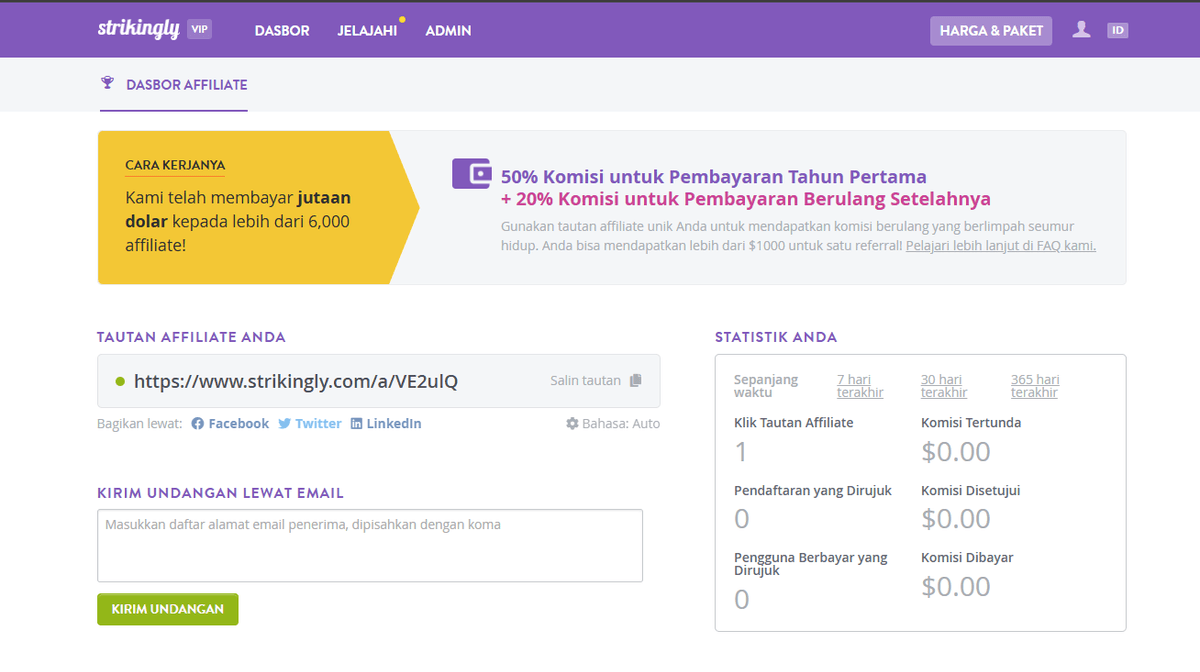Switch statistics to 365 hari terakhir
Image resolution: width=1200 pixels, height=672 pixels.
click(1034, 385)
